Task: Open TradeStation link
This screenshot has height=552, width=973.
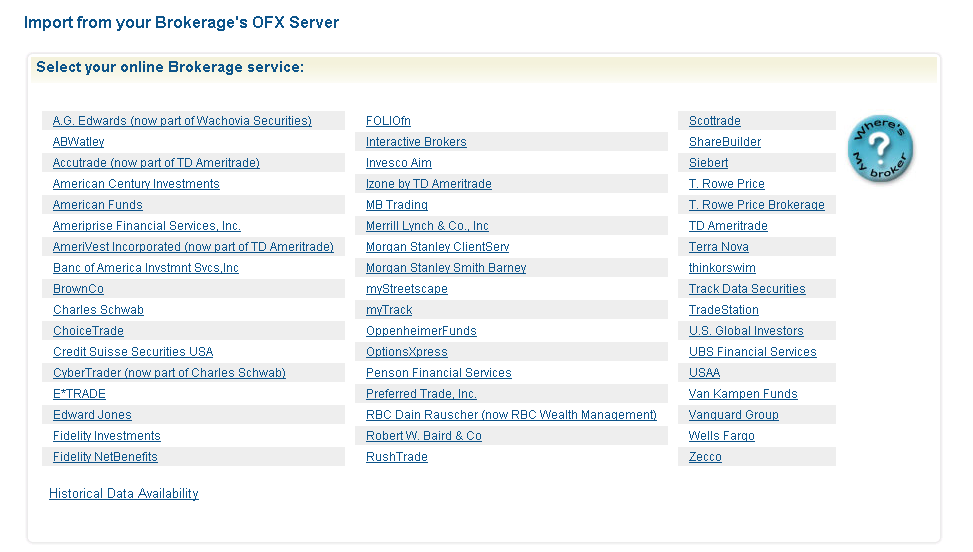Action: pos(724,310)
